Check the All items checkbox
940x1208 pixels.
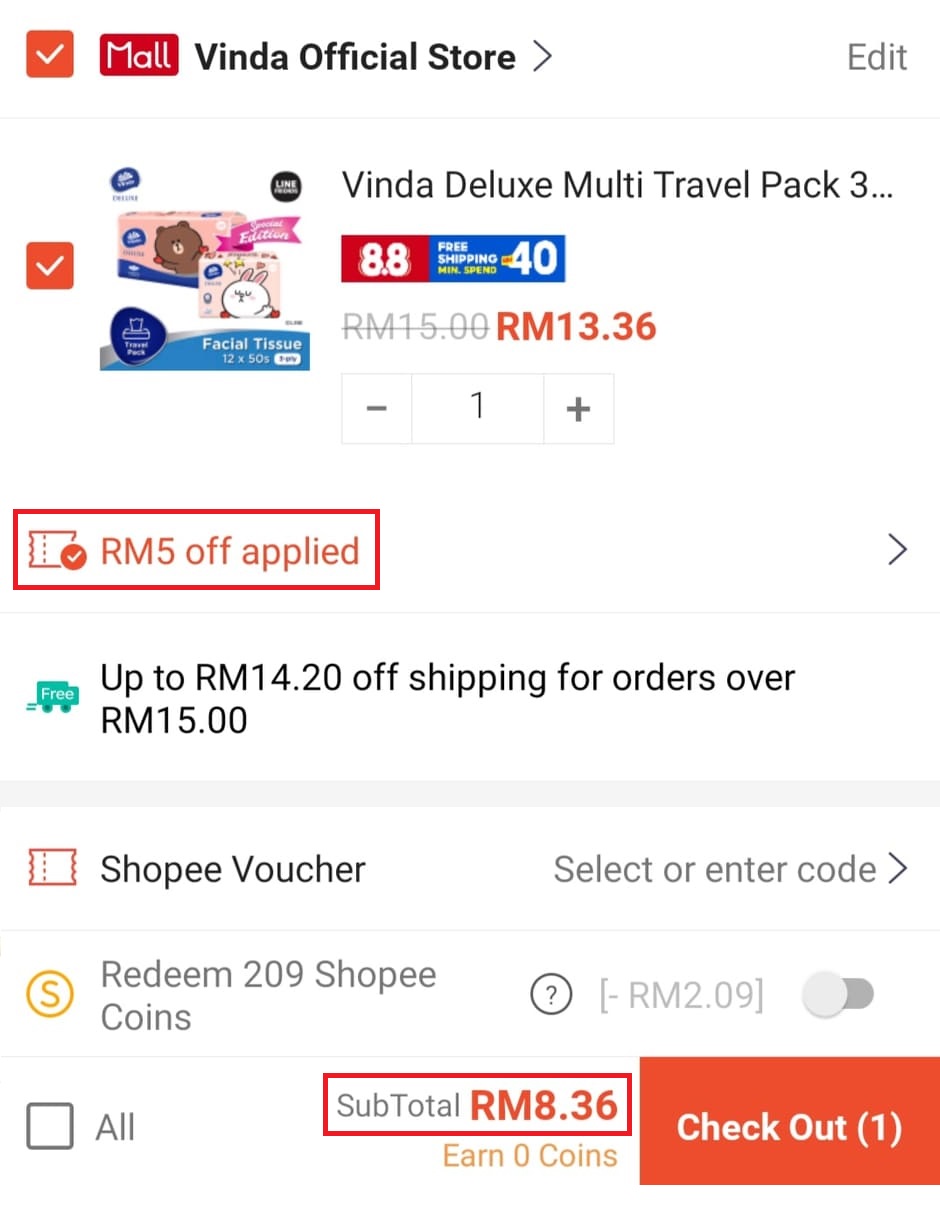click(x=50, y=1127)
